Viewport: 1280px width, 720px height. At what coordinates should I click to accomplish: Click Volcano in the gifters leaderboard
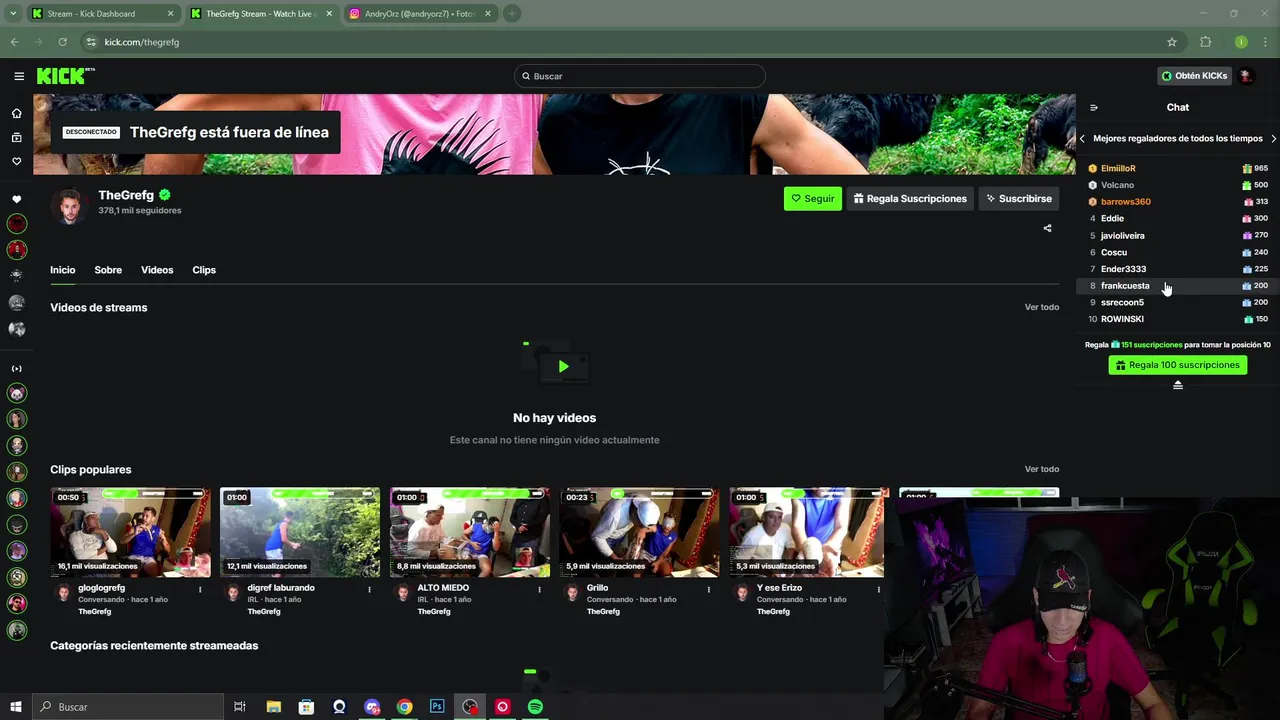1117,185
